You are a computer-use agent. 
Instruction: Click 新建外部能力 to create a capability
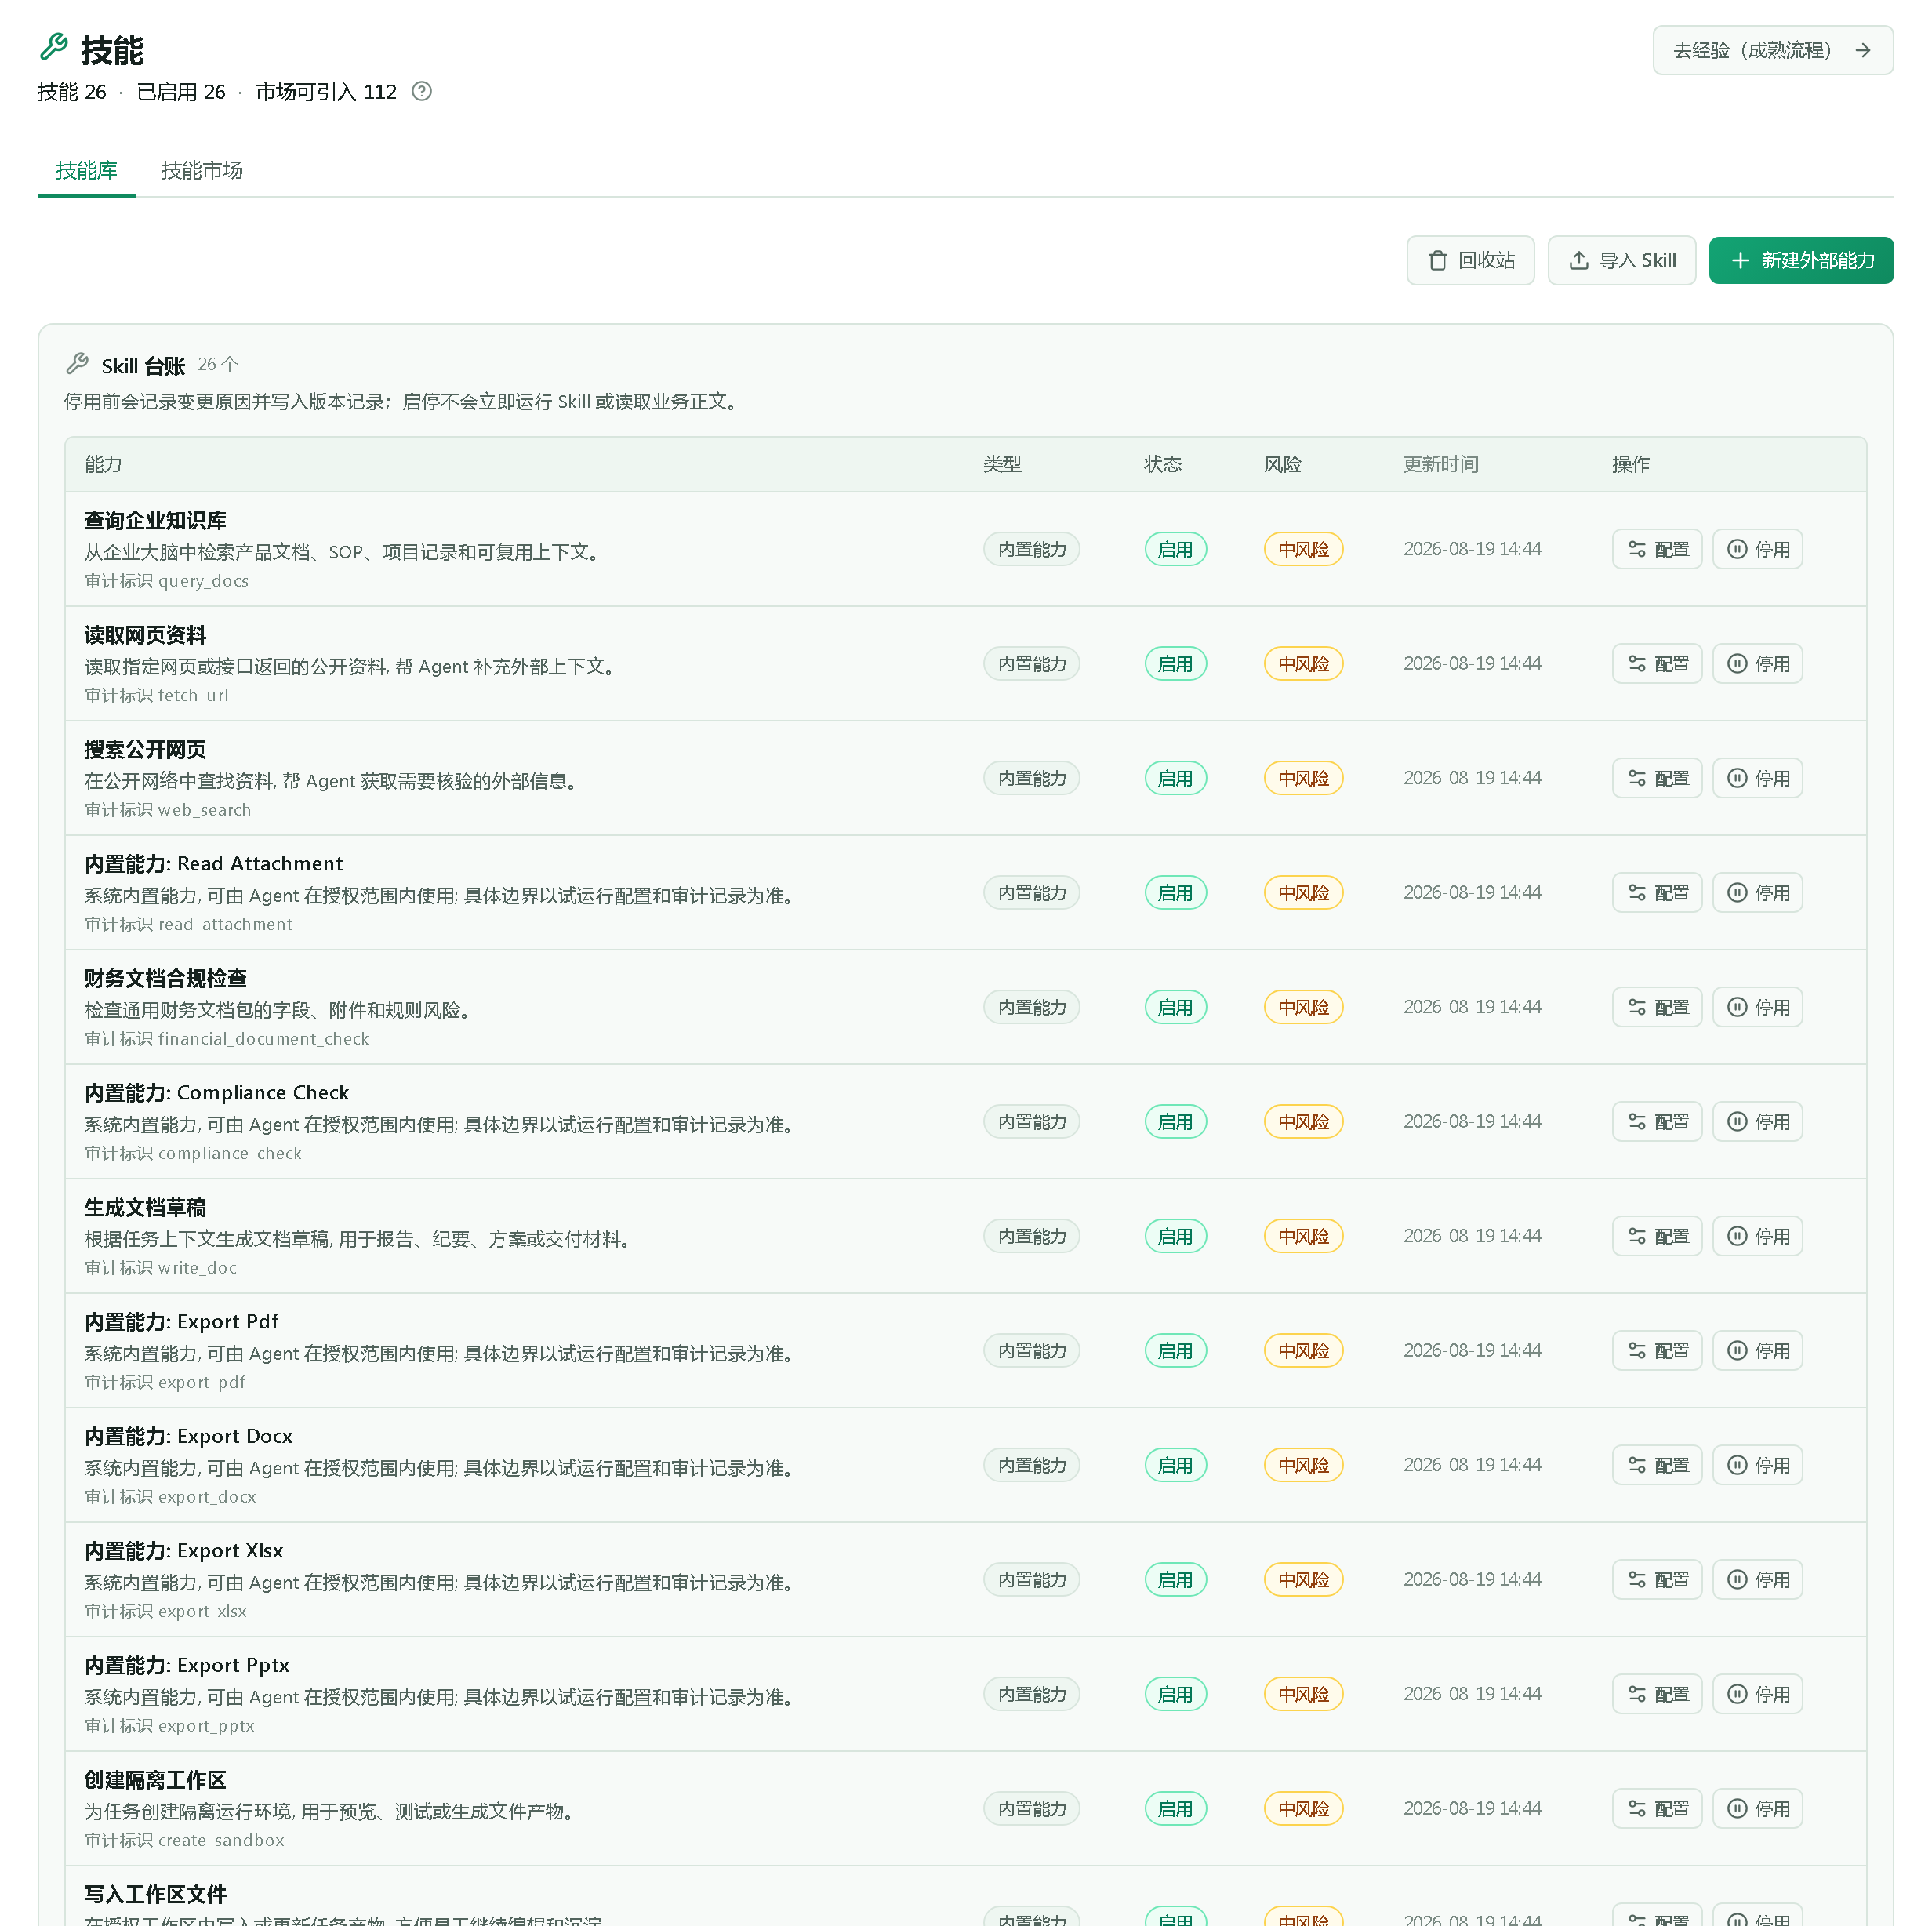tap(1801, 260)
